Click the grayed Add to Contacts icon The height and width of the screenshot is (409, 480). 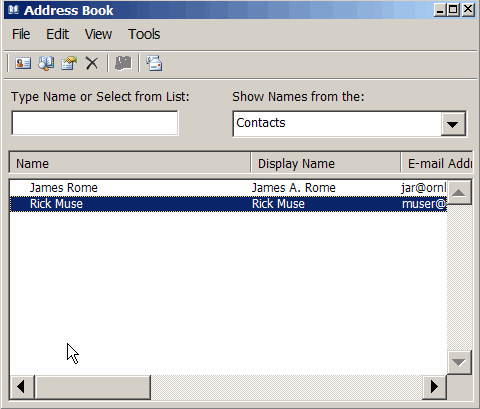click(123, 63)
